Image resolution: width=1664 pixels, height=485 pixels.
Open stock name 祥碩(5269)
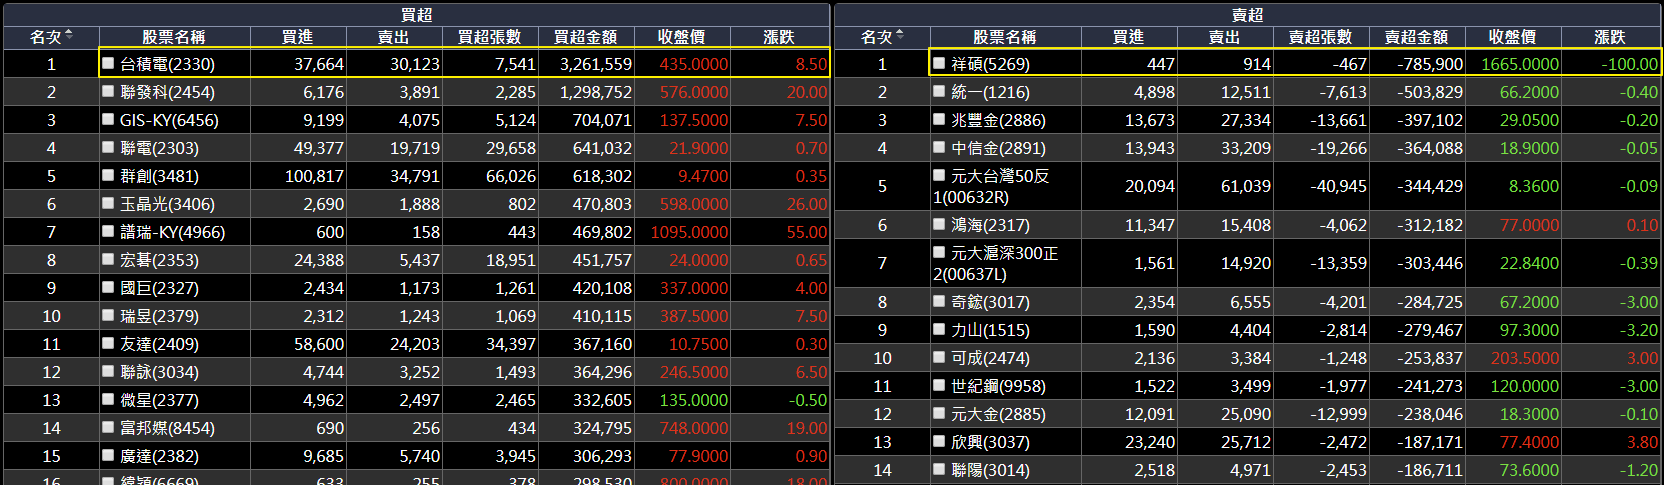pos(990,64)
